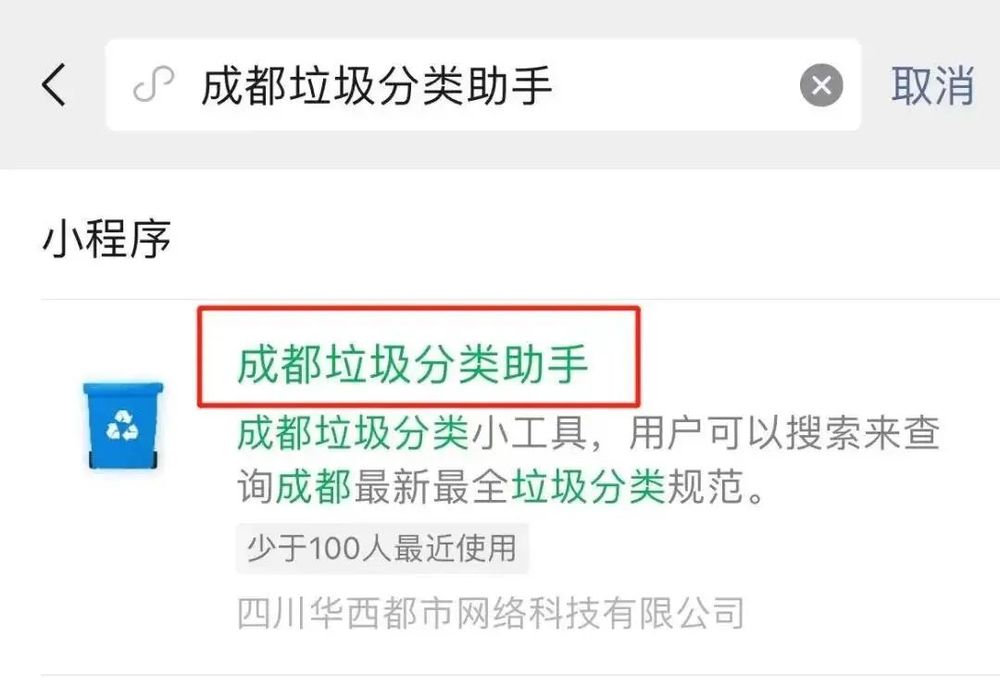
Task: Tap the empty area of the search box
Action: (676, 85)
